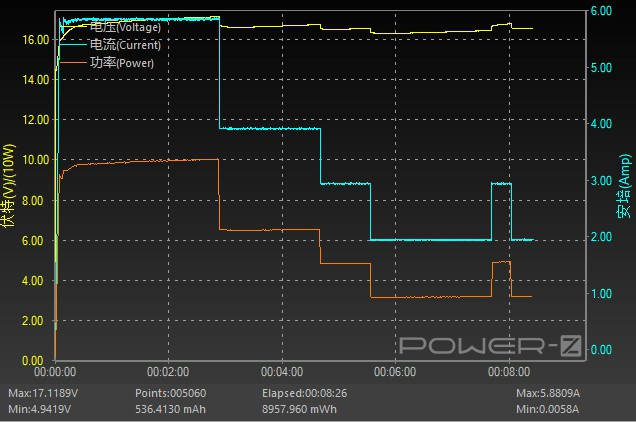The height and width of the screenshot is (422, 636).
Task: Click the Max:5.8809A current readout
Action: pos(549,392)
